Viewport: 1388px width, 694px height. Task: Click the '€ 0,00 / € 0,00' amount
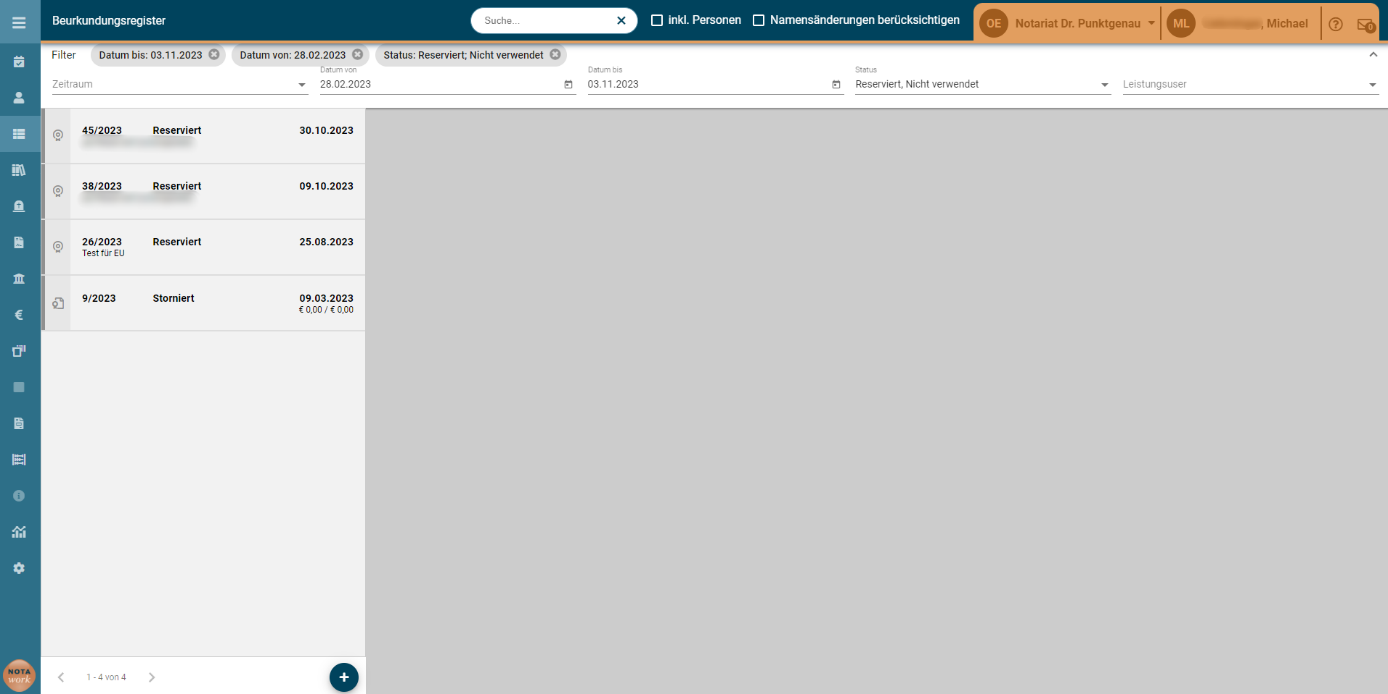point(326,310)
